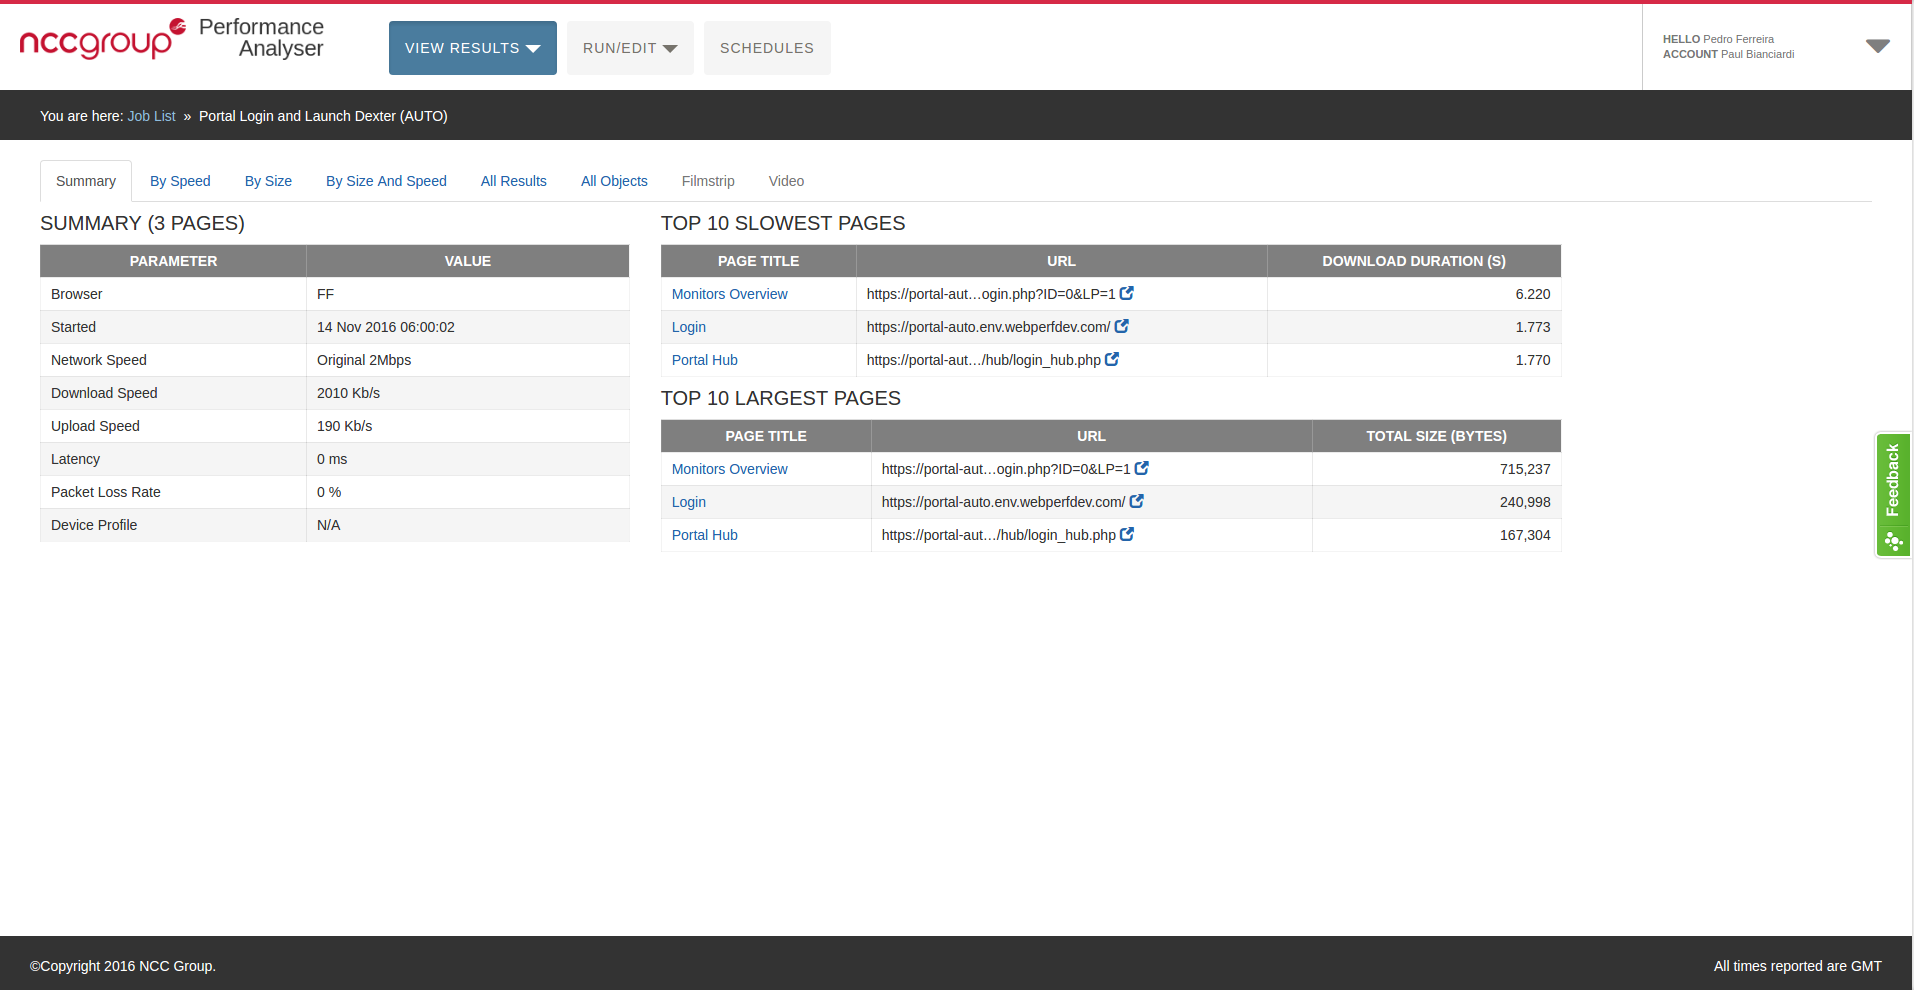
Task: Click the '14 Nov 2016 06:00:02' started value
Action: click(x=386, y=327)
